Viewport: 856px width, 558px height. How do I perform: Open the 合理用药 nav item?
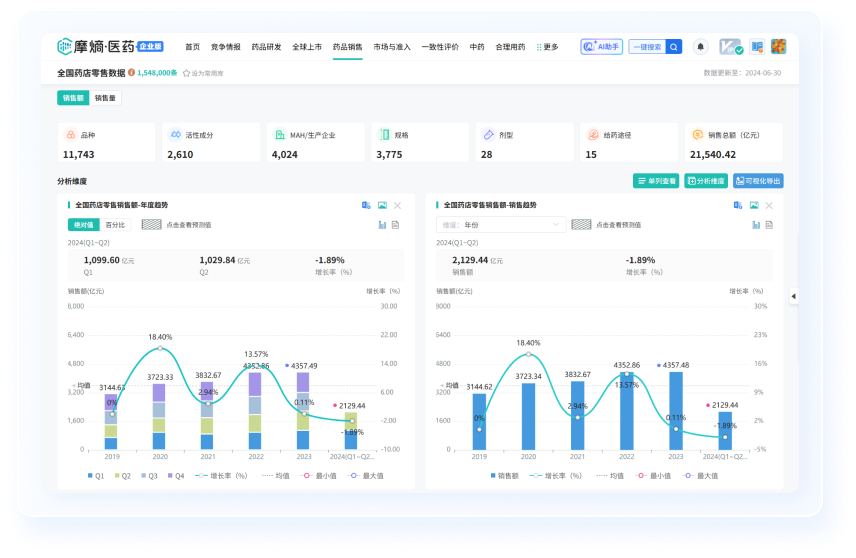coord(510,47)
